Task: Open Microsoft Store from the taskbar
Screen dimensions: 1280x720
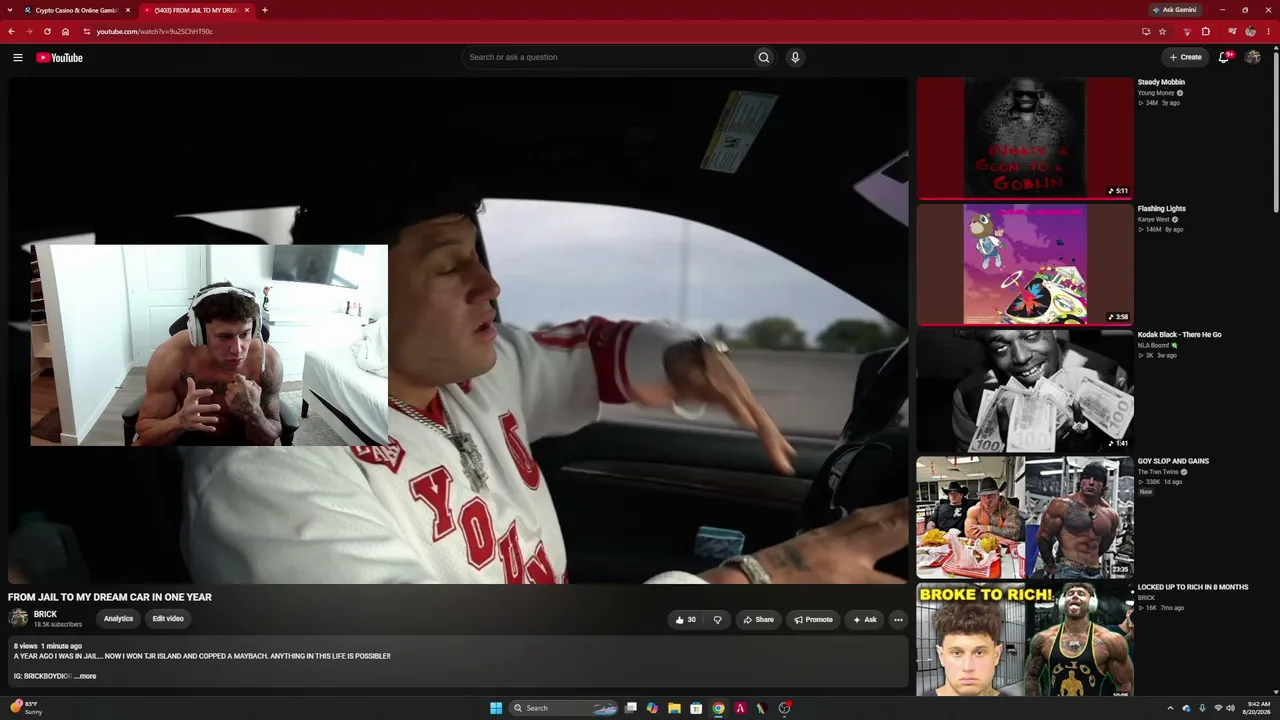Action: click(696, 708)
